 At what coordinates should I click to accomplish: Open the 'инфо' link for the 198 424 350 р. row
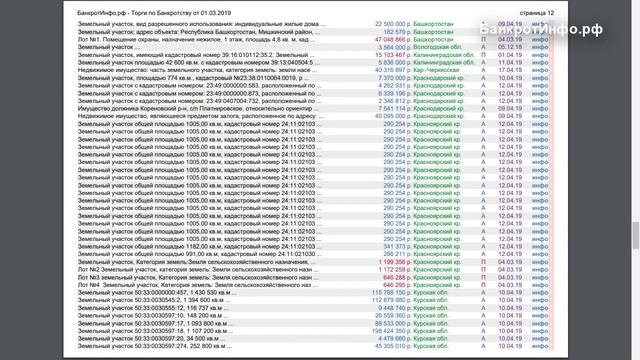[540, 331]
